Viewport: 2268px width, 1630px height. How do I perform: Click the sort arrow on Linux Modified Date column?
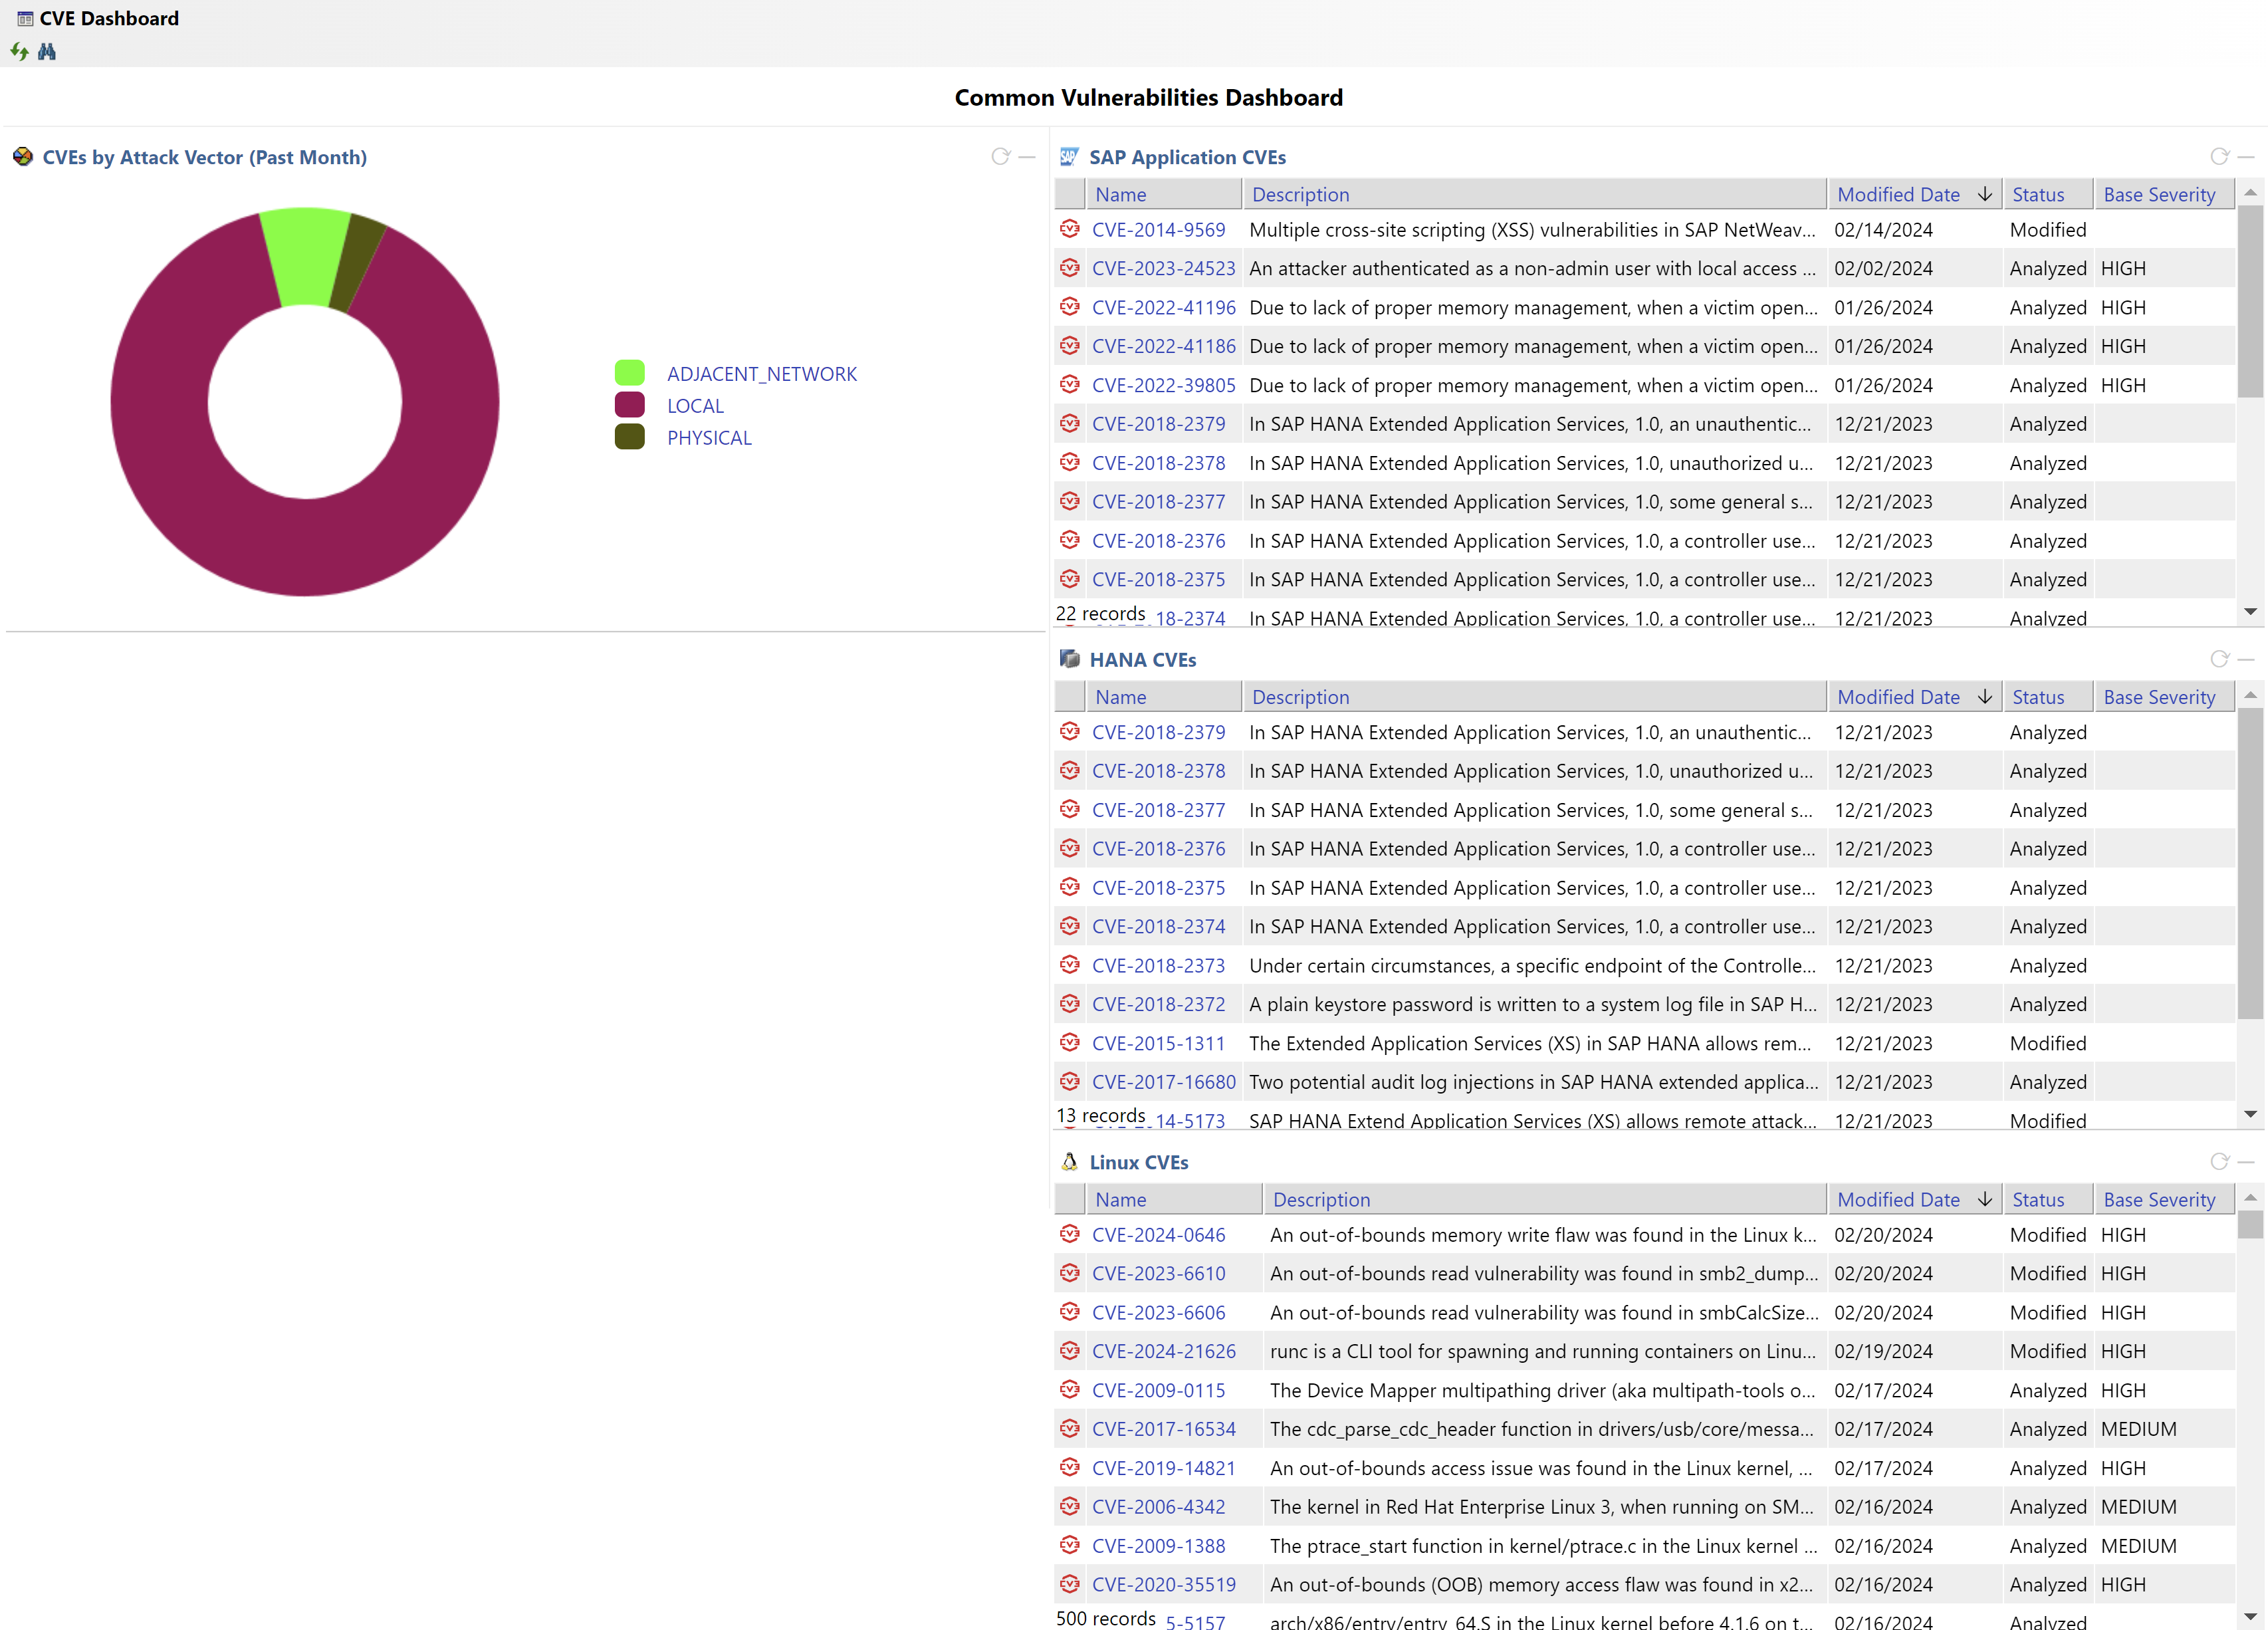click(1985, 1199)
